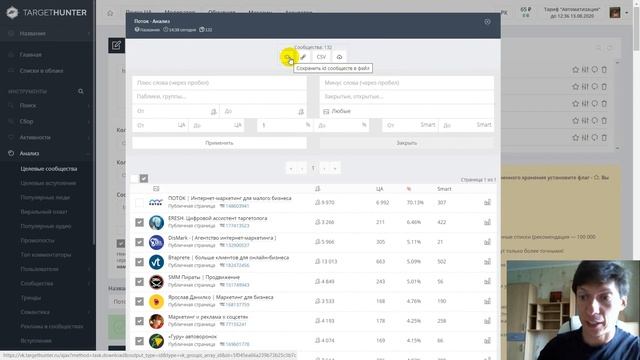This screenshot has height=360, width=640.
Task: Select Популярные люди in the sidebar
Action: 45,198
